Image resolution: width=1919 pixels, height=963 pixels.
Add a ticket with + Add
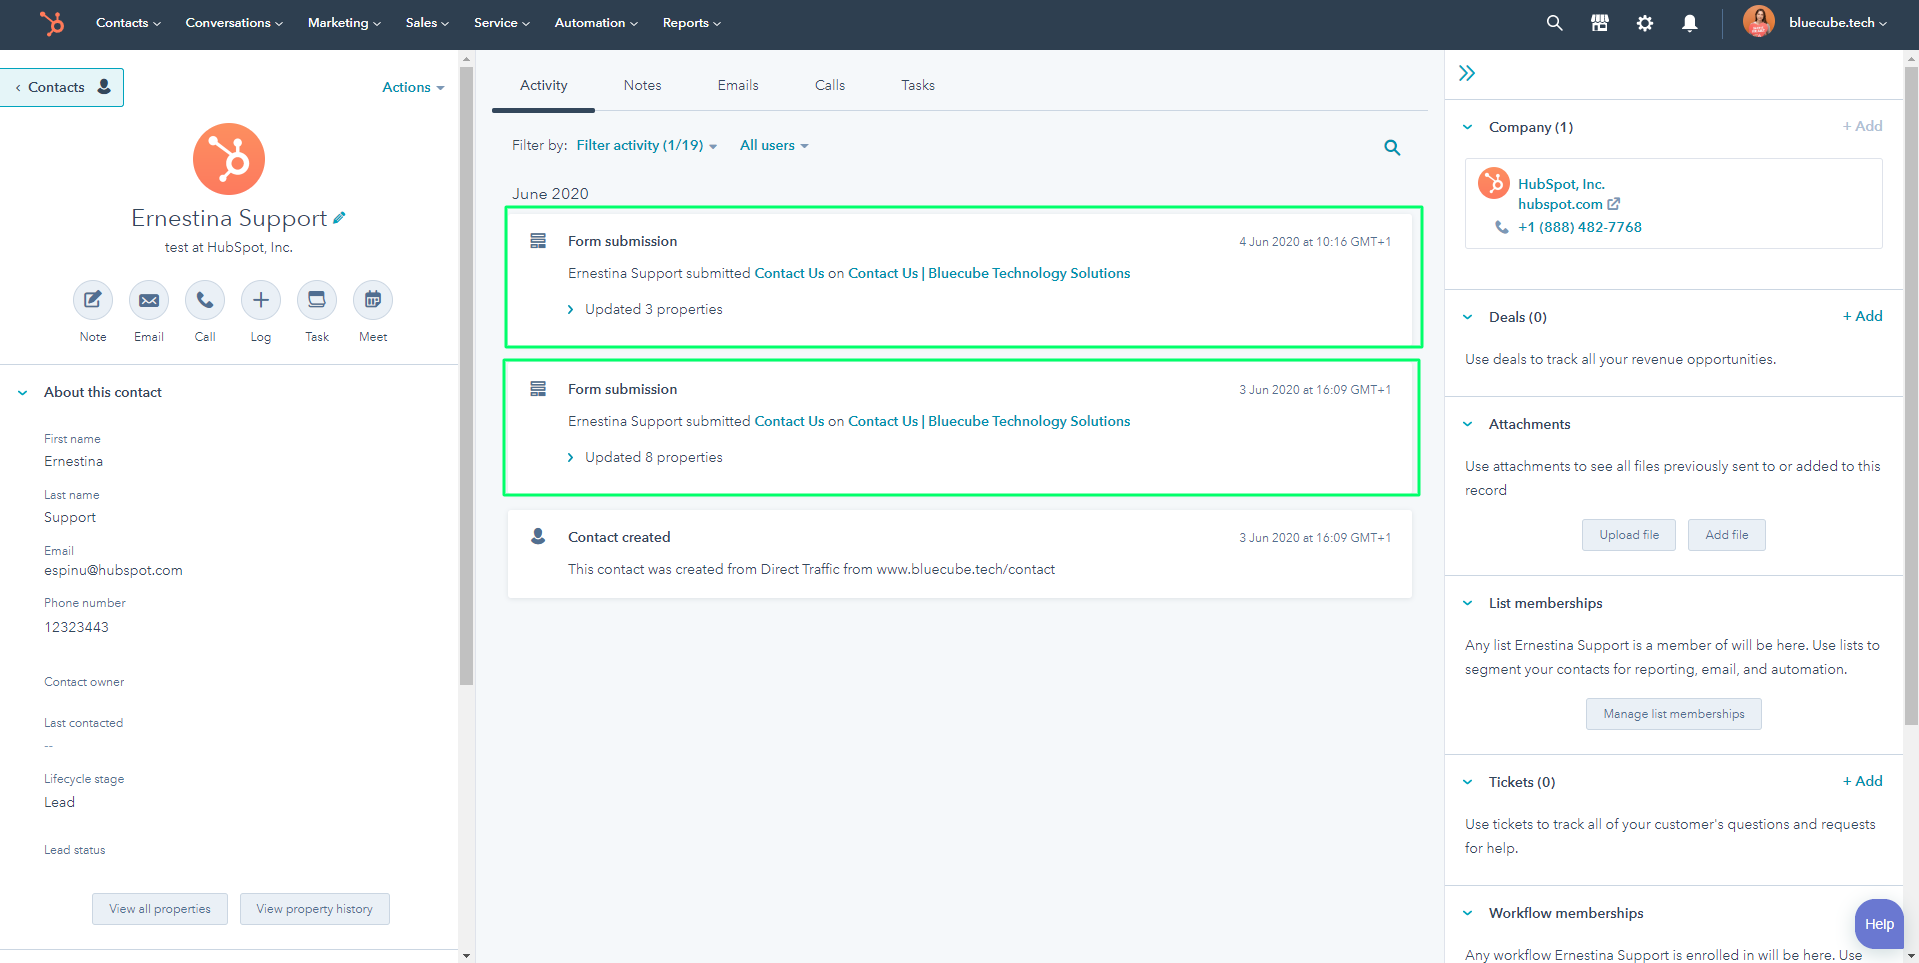pos(1863,781)
